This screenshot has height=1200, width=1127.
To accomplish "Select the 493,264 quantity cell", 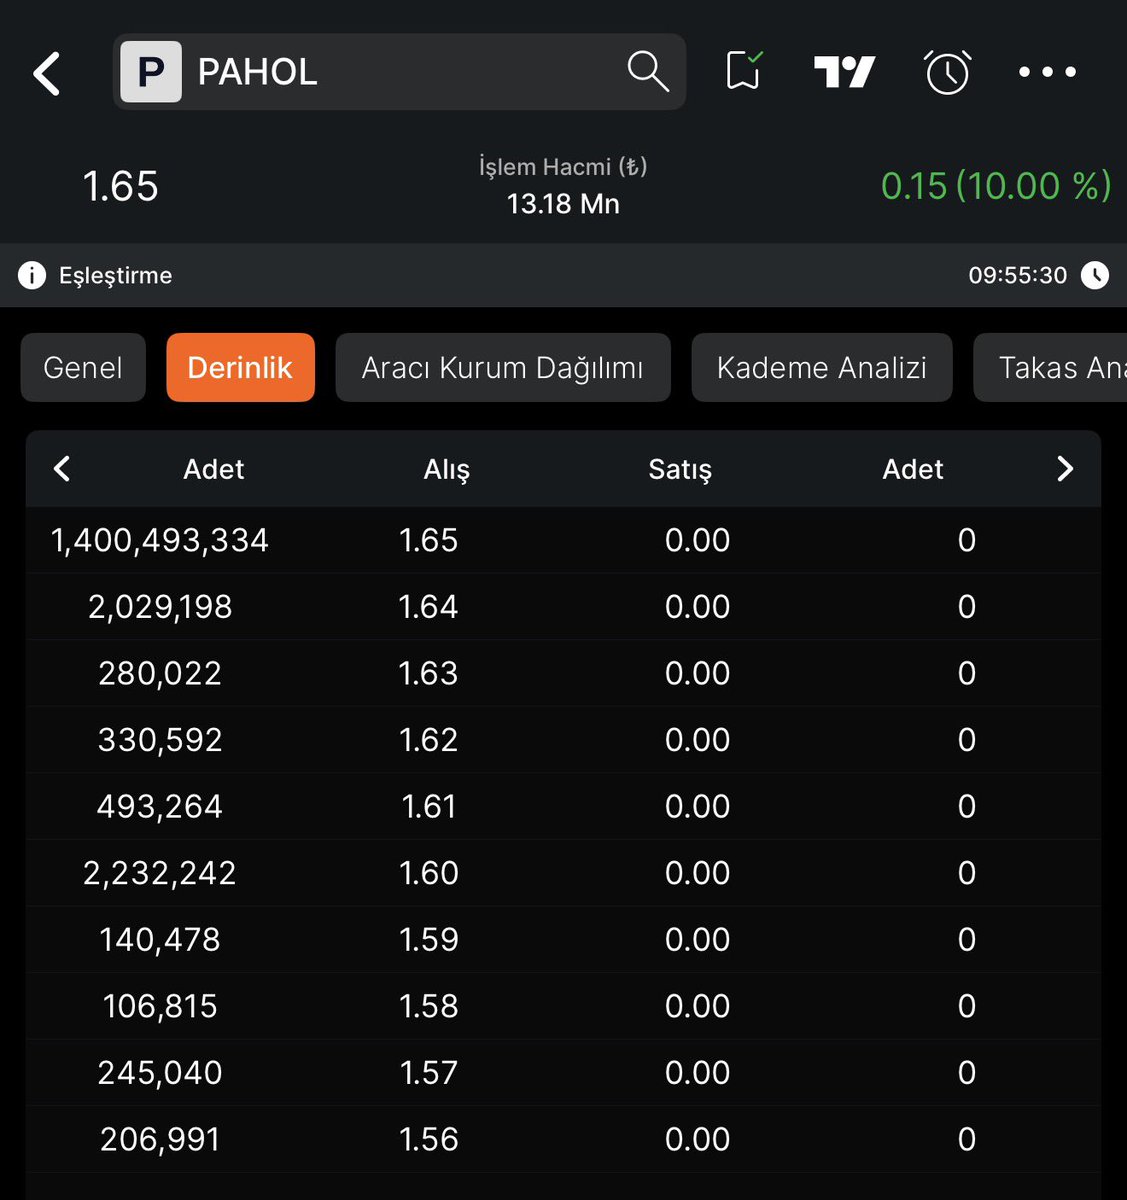I will (160, 806).
